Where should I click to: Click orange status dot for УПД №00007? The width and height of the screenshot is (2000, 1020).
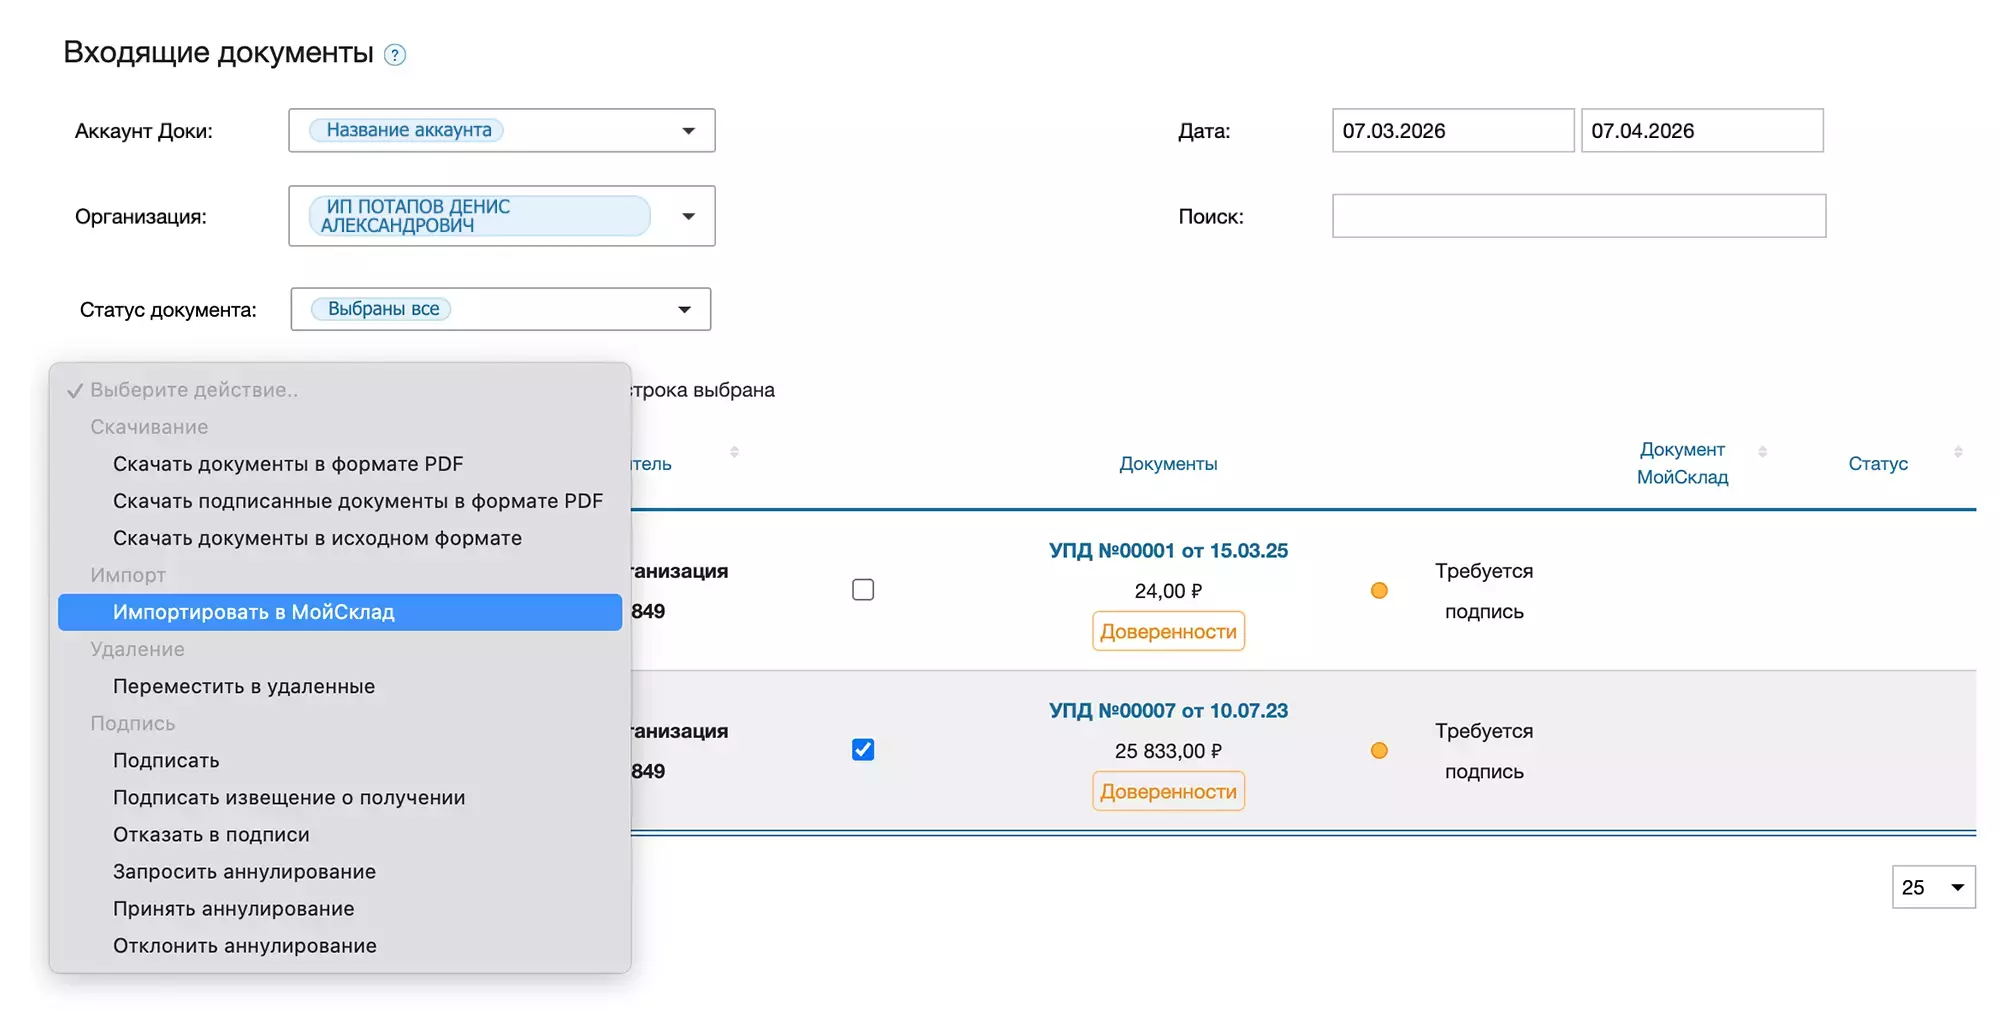point(1379,751)
